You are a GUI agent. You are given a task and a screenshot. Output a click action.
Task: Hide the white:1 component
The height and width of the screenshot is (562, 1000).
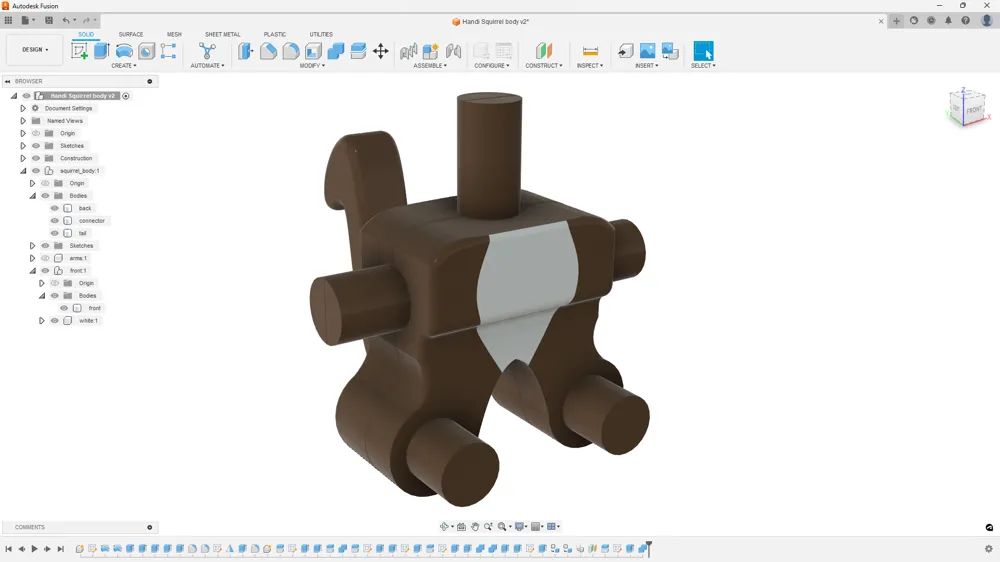point(55,321)
